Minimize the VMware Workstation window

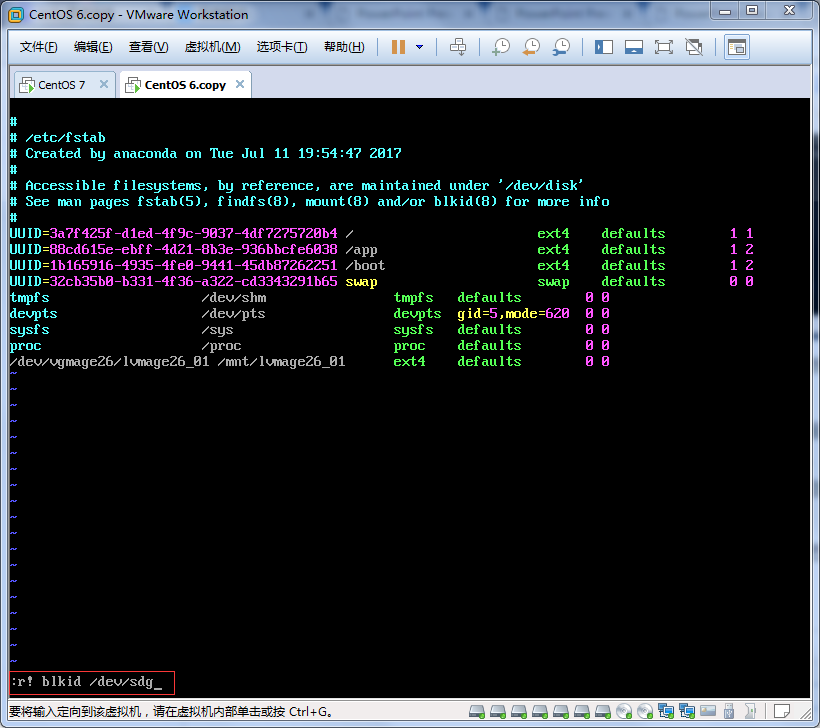pos(725,10)
